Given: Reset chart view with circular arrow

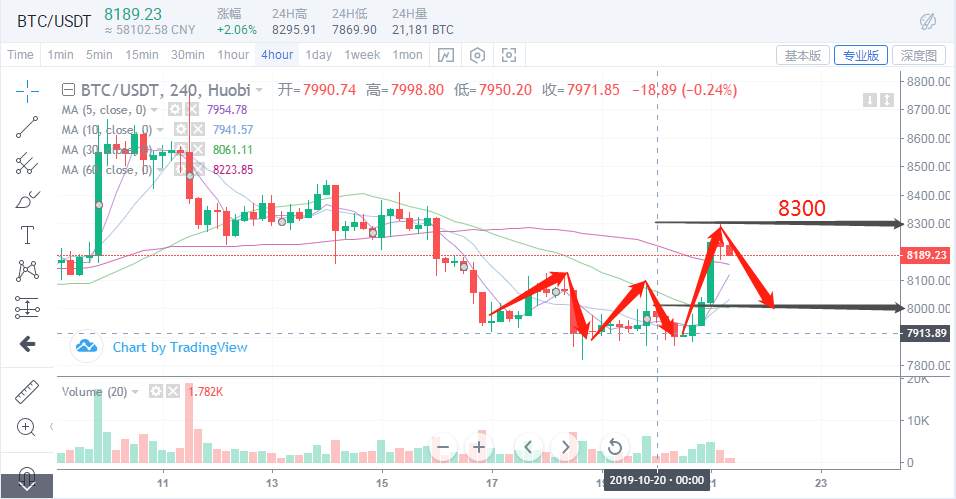Looking at the screenshot, I should point(615,447).
